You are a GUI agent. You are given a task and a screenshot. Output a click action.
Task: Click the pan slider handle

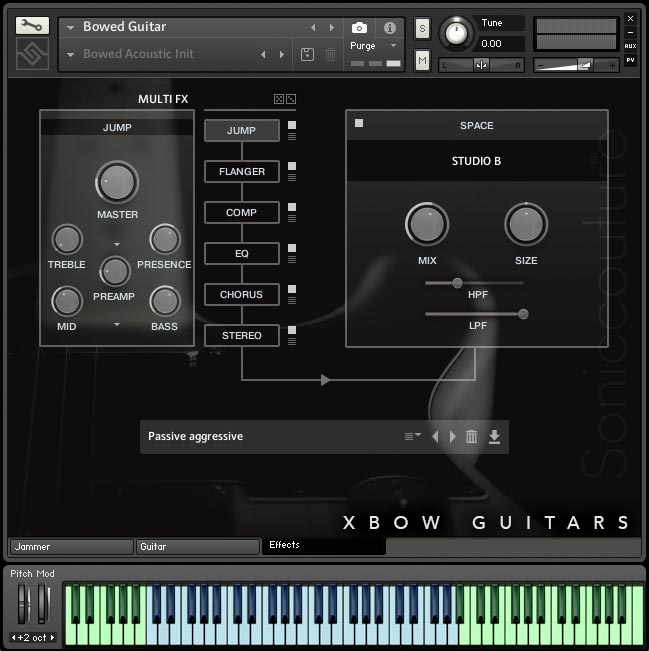pyautogui.click(x=482, y=65)
